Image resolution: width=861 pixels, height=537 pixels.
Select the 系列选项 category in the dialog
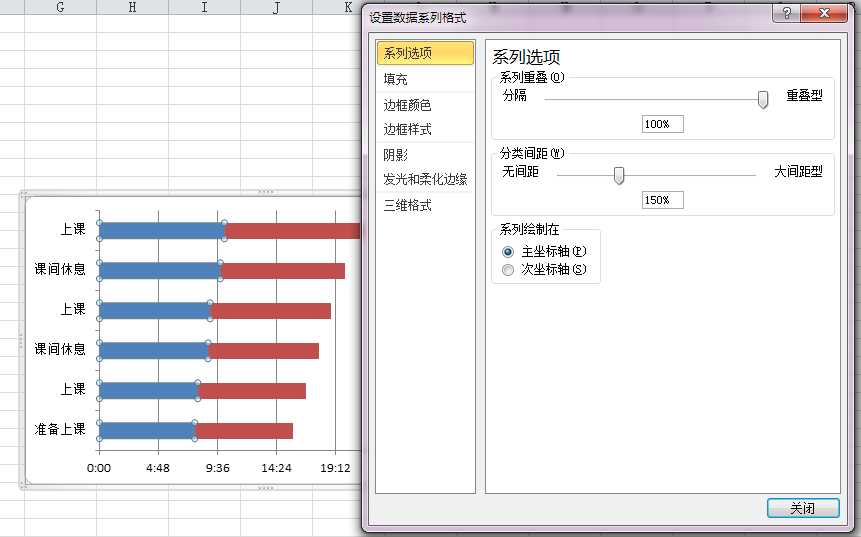(x=425, y=53)
